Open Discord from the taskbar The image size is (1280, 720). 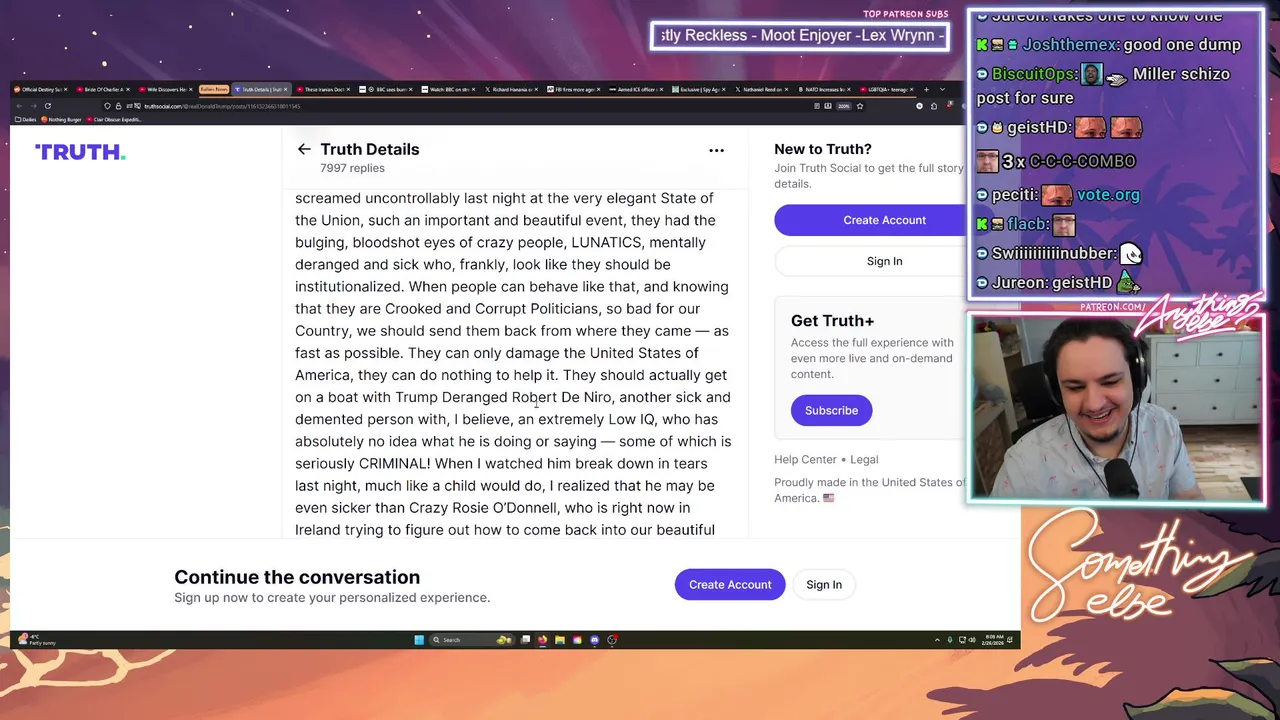coord(594,640)
